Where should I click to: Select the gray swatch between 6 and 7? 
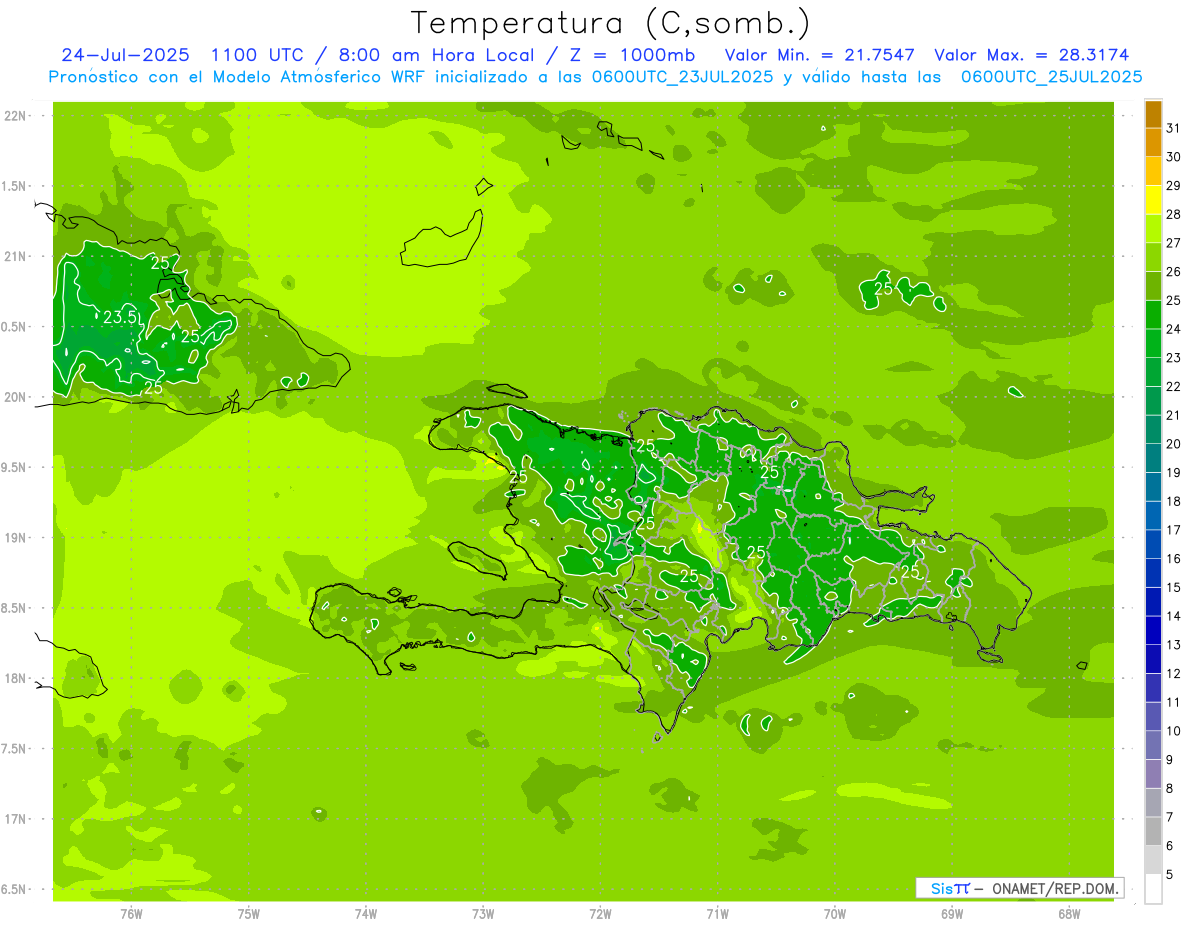1153,831
